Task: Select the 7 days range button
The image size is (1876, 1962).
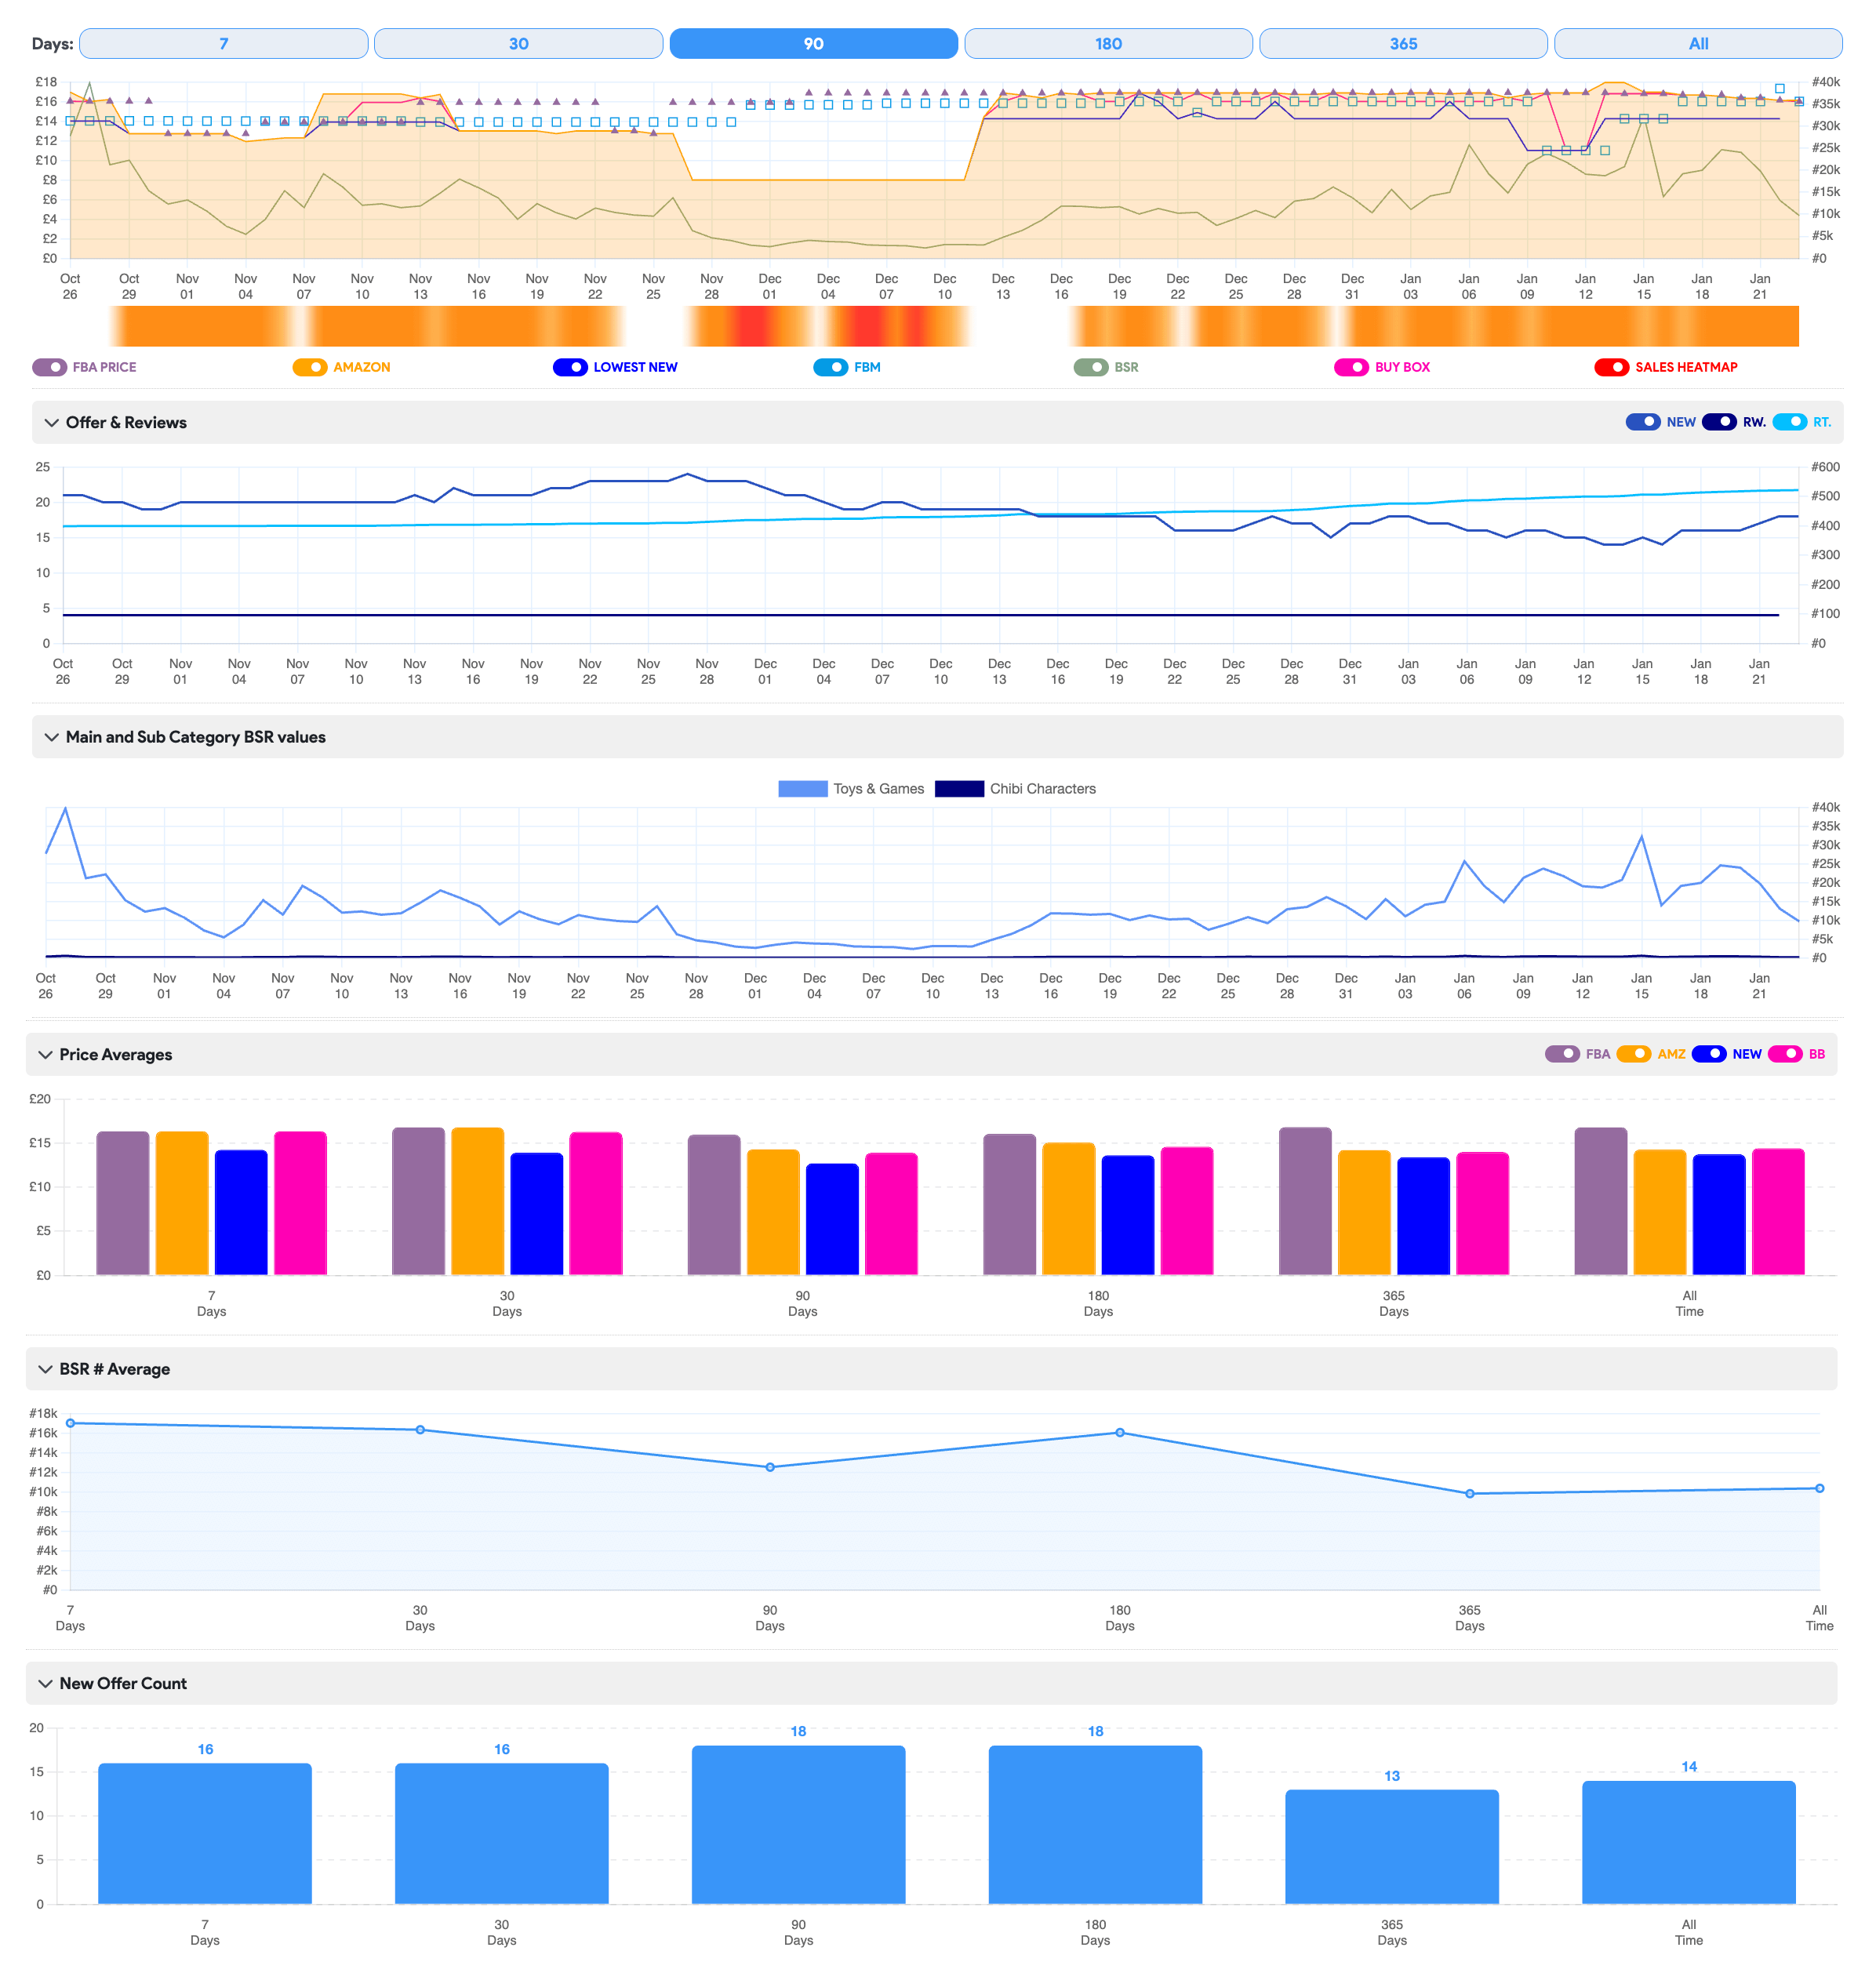Action: pyautogui.click(x=223, y=44)
